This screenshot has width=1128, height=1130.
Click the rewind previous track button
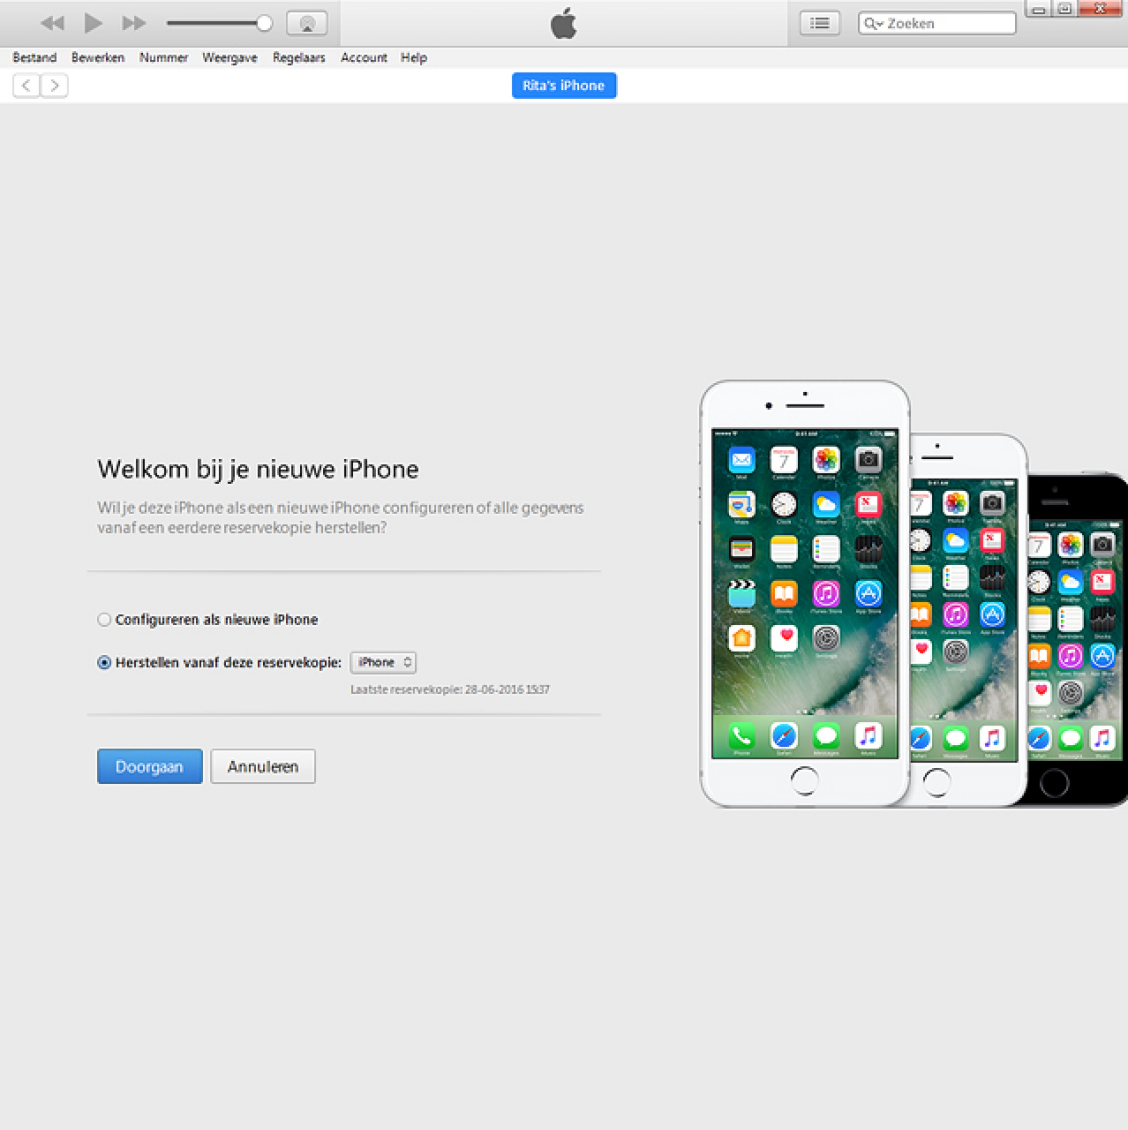[x=52, y=23]
